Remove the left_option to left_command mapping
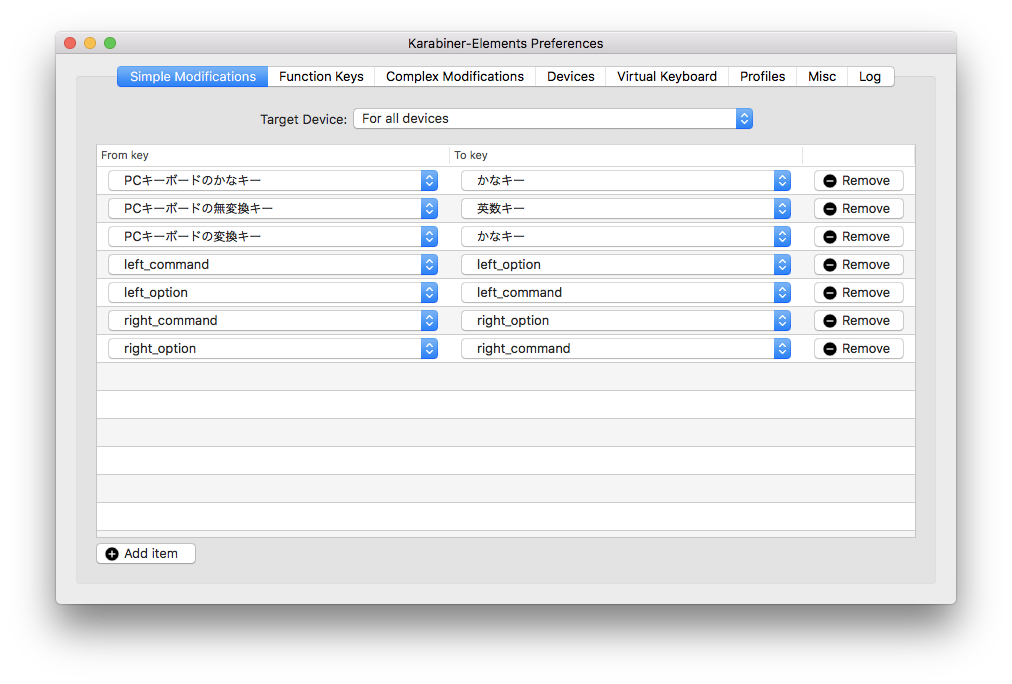 tap(858, 292)
